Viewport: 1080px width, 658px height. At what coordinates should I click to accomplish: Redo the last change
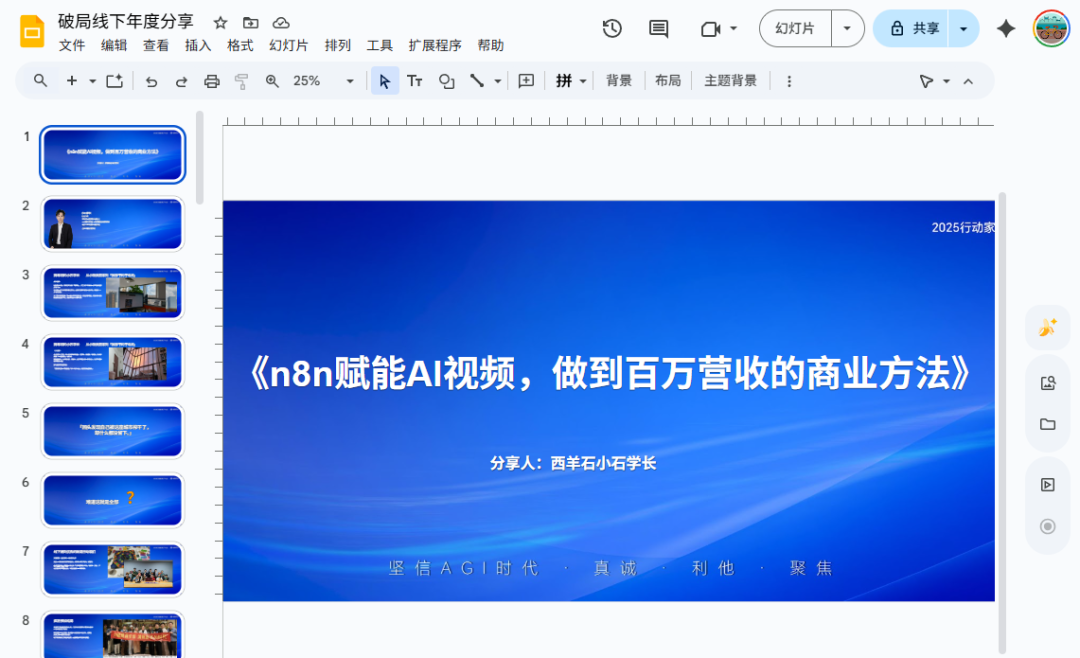[181, 81]
